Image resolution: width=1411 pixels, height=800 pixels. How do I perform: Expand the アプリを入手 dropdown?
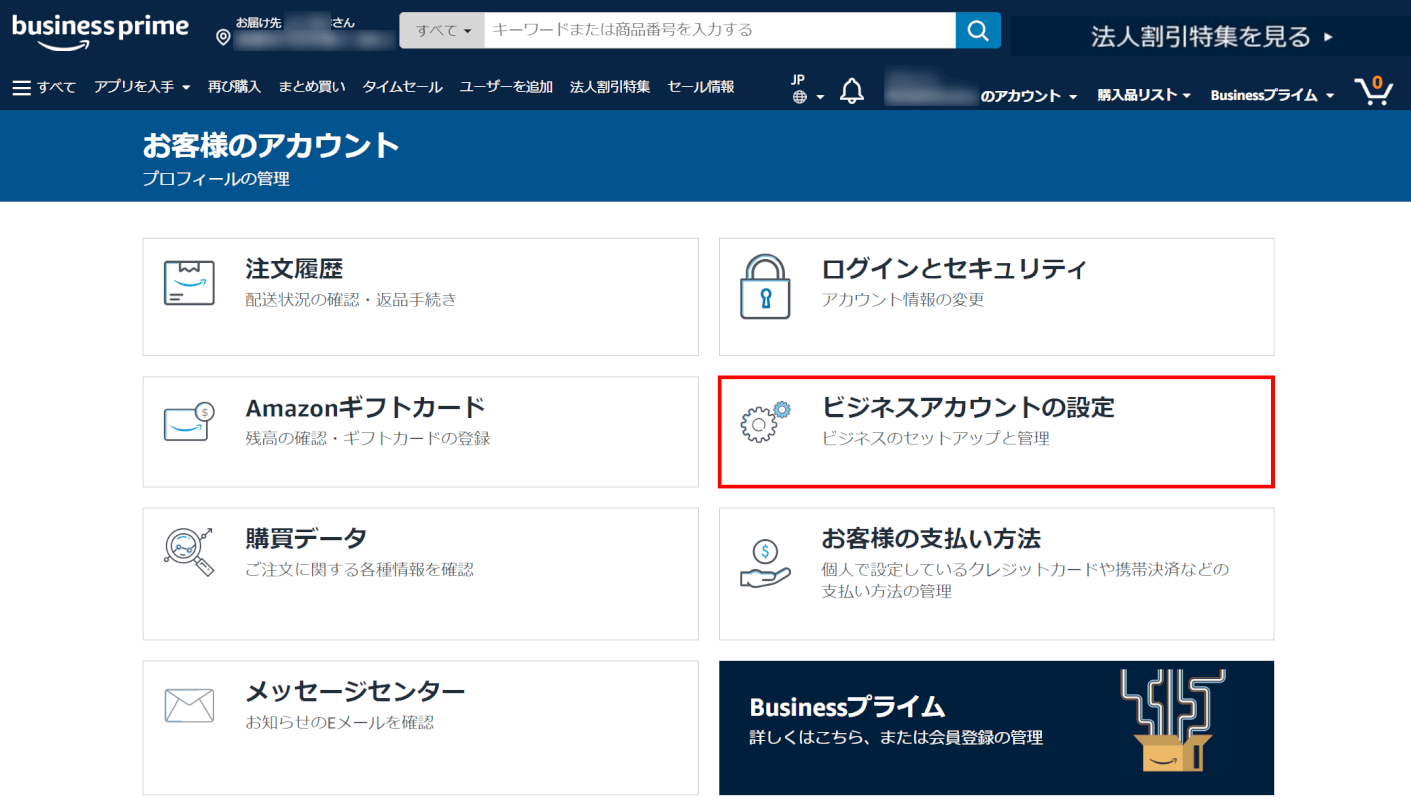click(x=142, y=87)
